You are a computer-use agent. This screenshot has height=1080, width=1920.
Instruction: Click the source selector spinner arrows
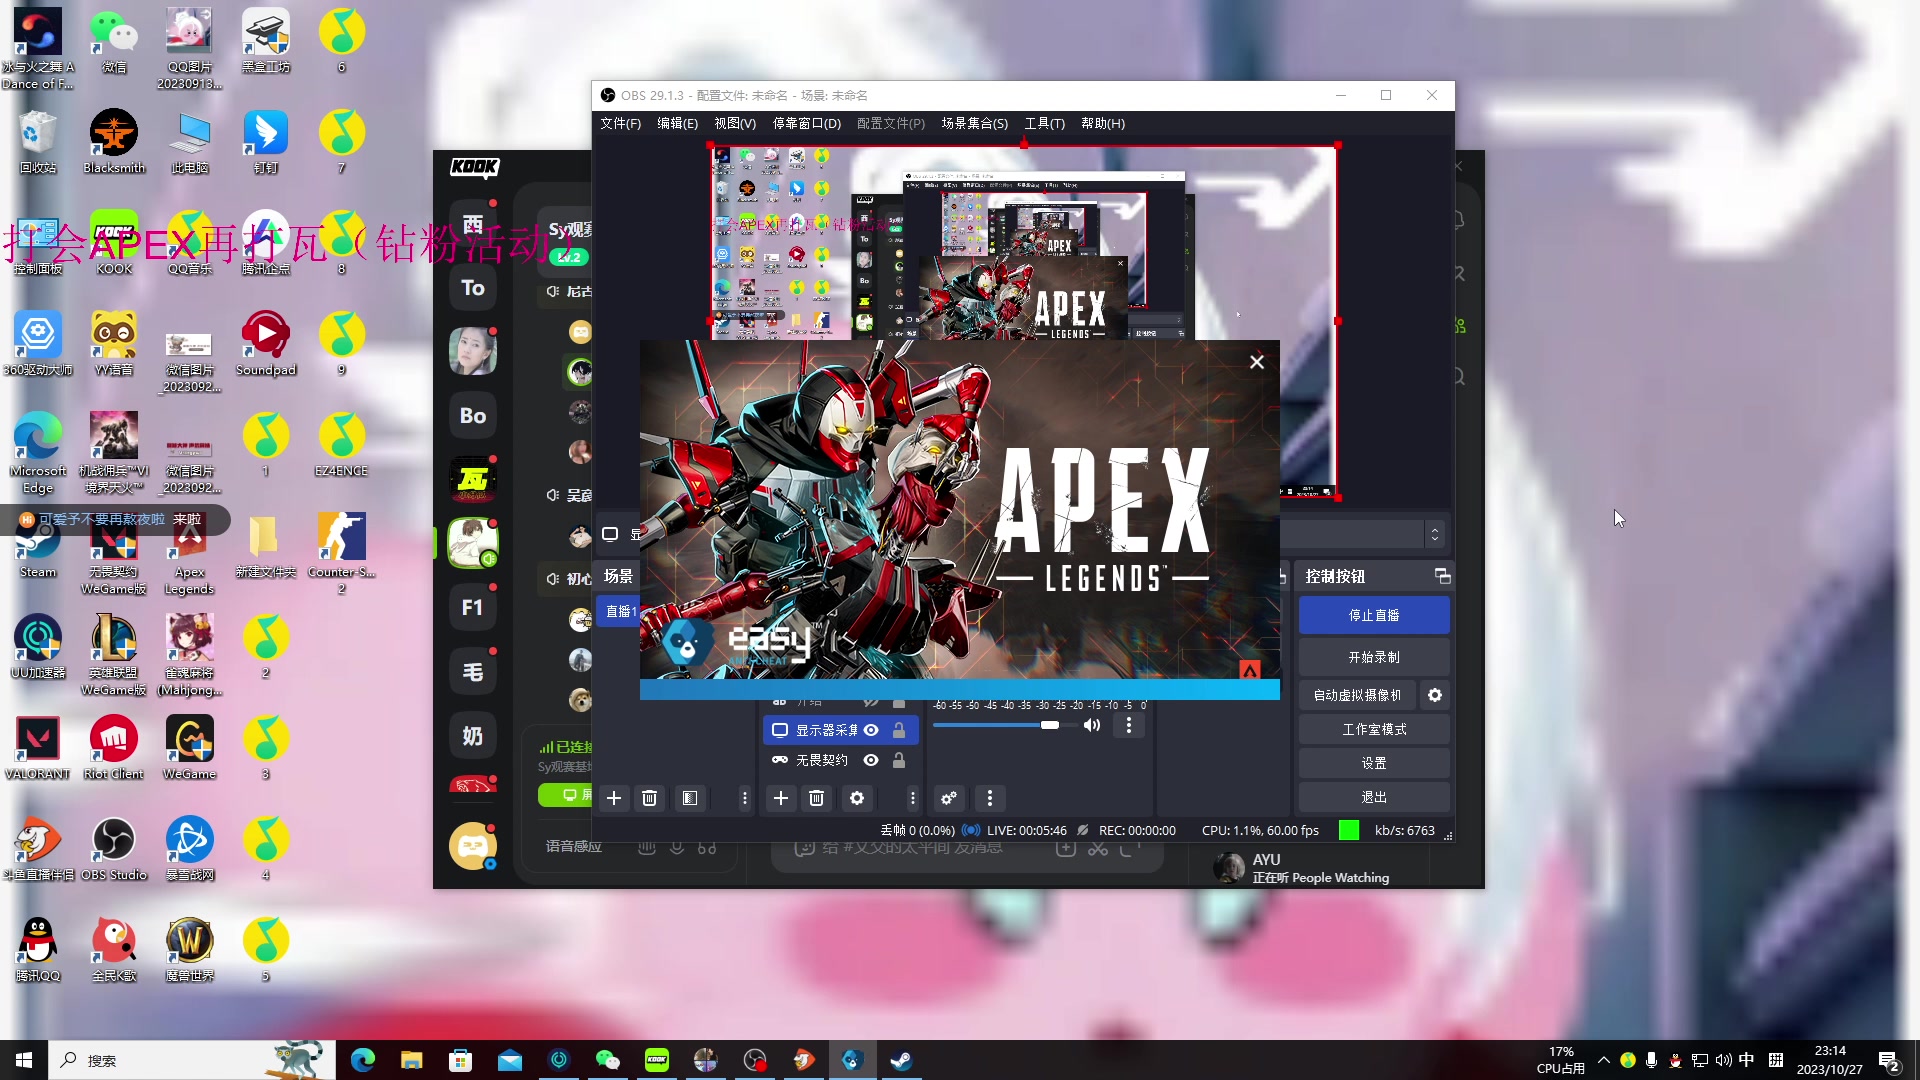(1434, 534)
